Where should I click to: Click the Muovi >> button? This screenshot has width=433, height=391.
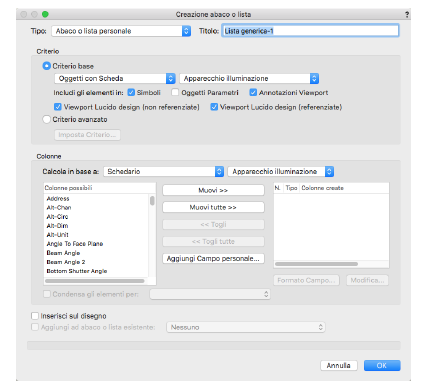tap(213, 190)
